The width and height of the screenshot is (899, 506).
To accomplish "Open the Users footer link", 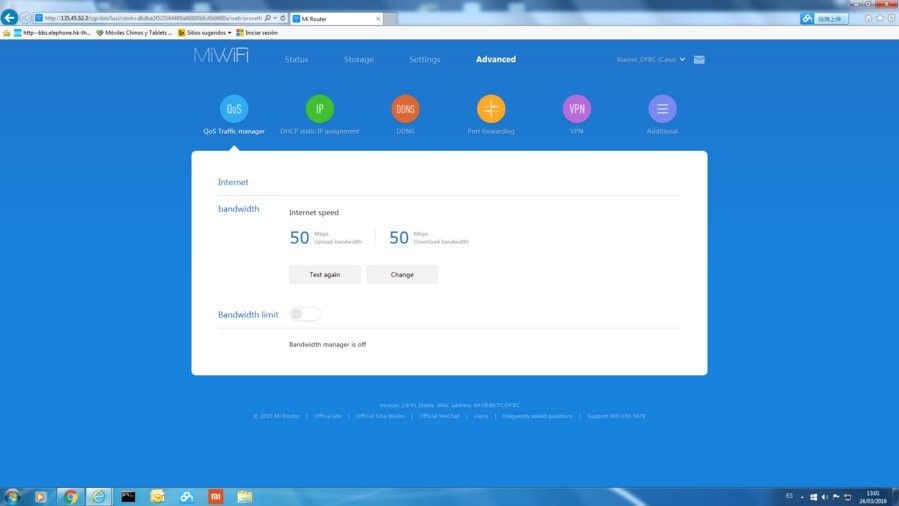I will click(x=480, y=416).
